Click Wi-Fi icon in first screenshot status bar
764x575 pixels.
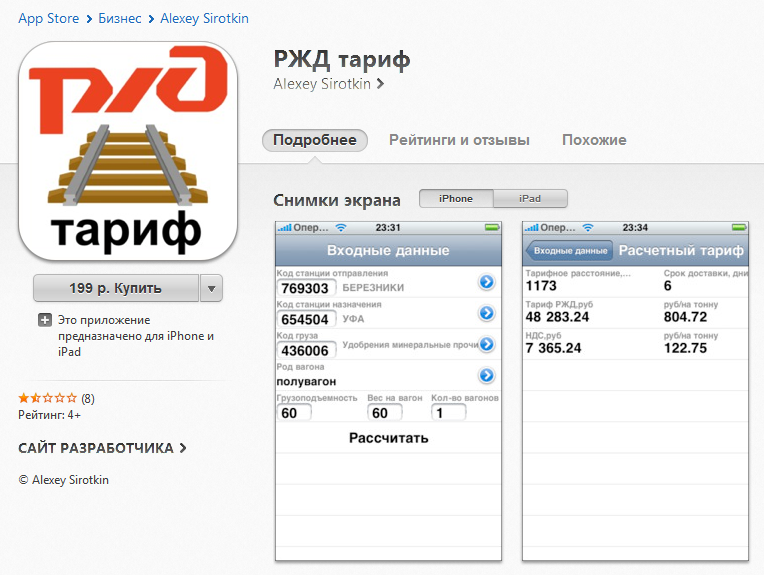[341, 228]
